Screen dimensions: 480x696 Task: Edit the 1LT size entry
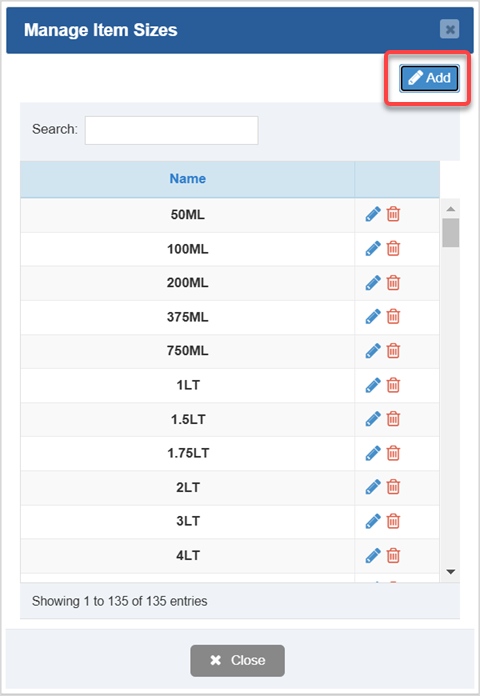(x=373, y=385)
